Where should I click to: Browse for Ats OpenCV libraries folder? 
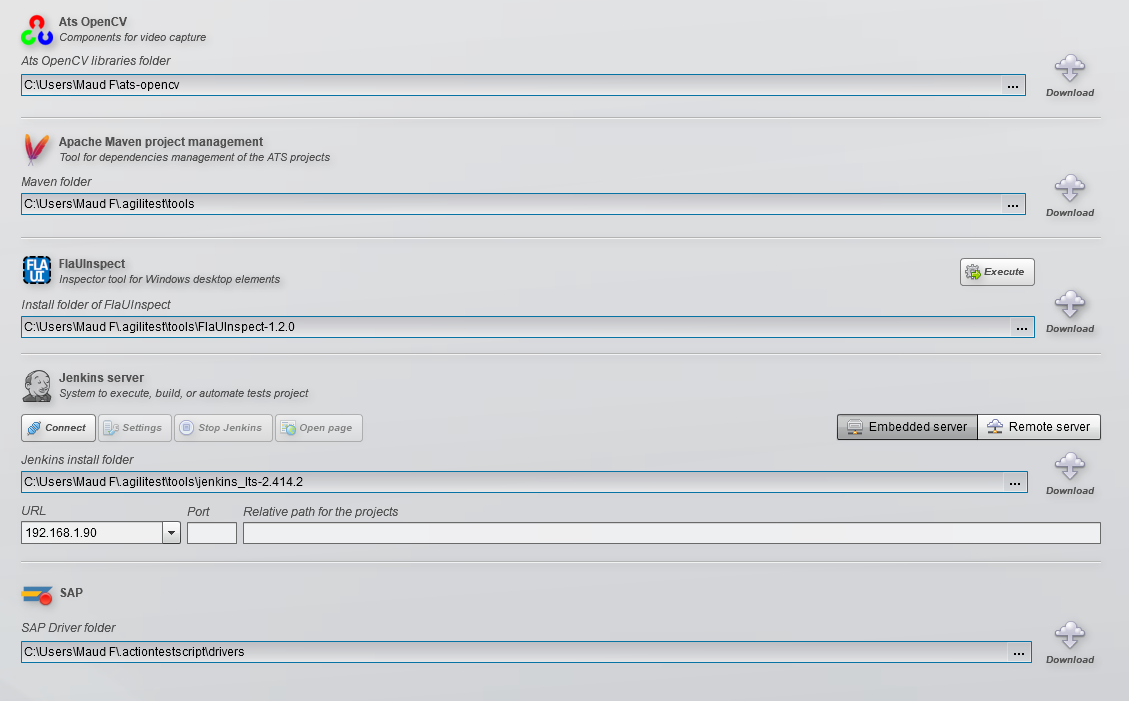(x=1013, y=86)
